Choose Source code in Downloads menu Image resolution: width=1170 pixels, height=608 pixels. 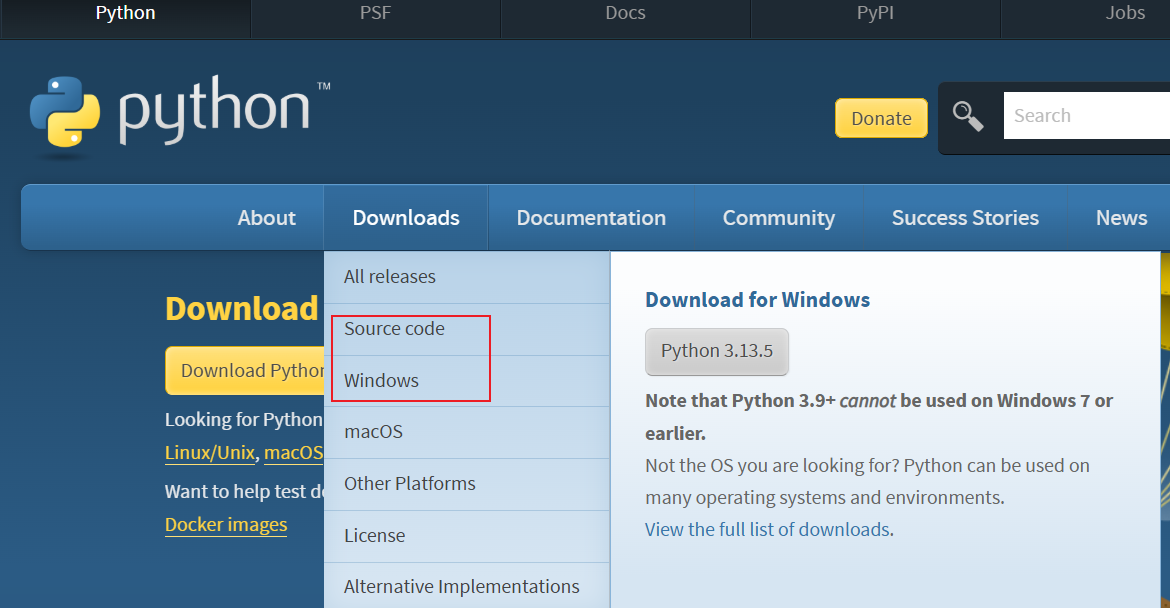394,329
